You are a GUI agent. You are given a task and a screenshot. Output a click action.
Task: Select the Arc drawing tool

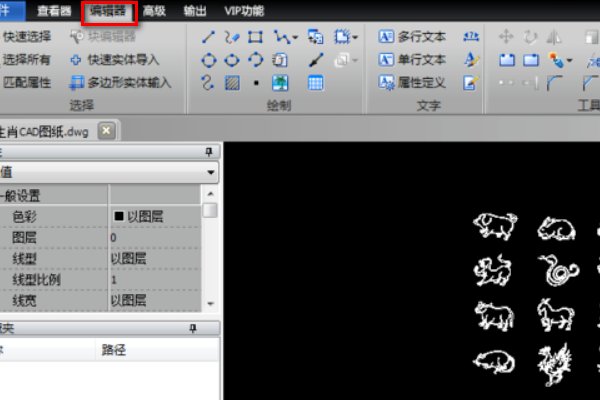pos(256,60)
